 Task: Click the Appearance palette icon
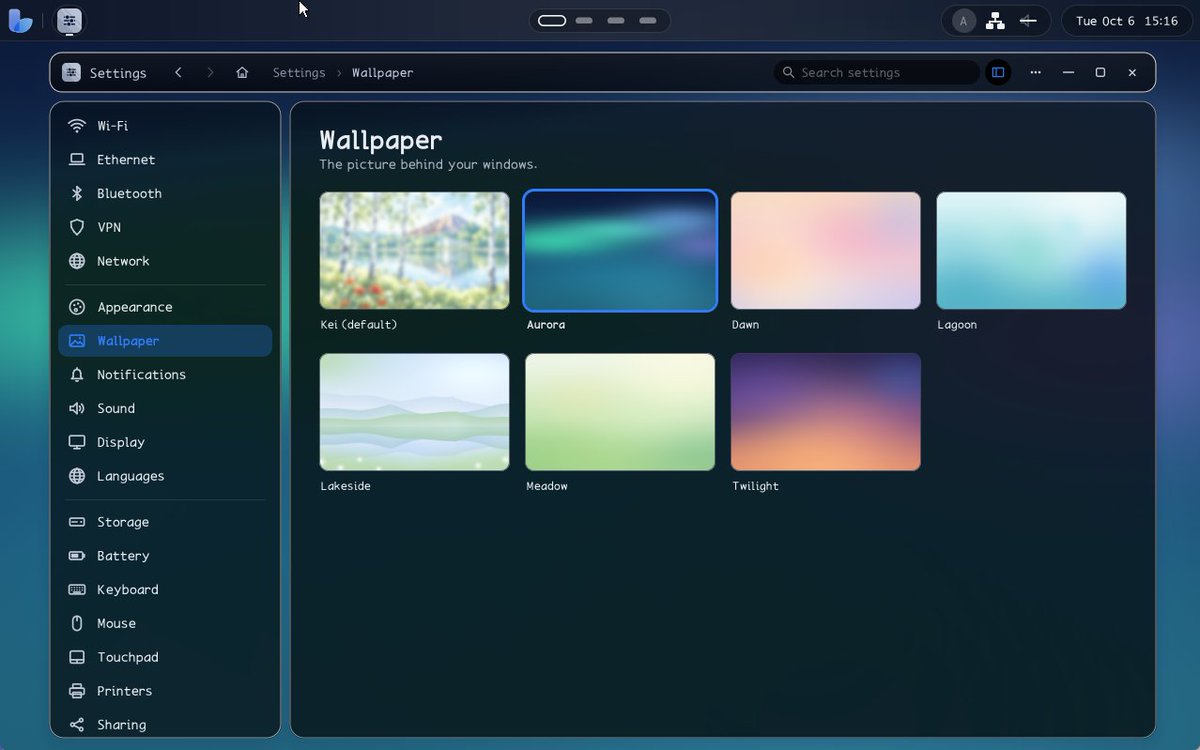click(x=77, y=307)
